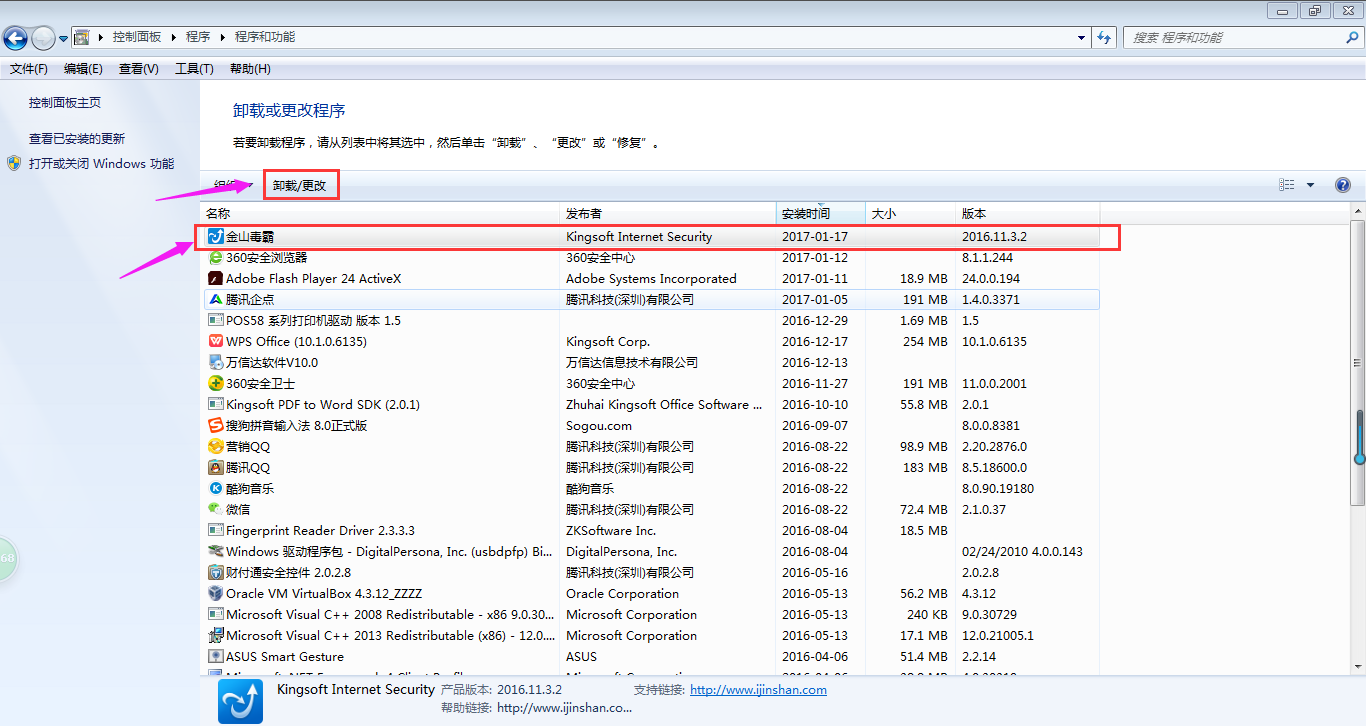Select version cell 8.0.90.19180

pyautogui.click(x=998, y=489)
